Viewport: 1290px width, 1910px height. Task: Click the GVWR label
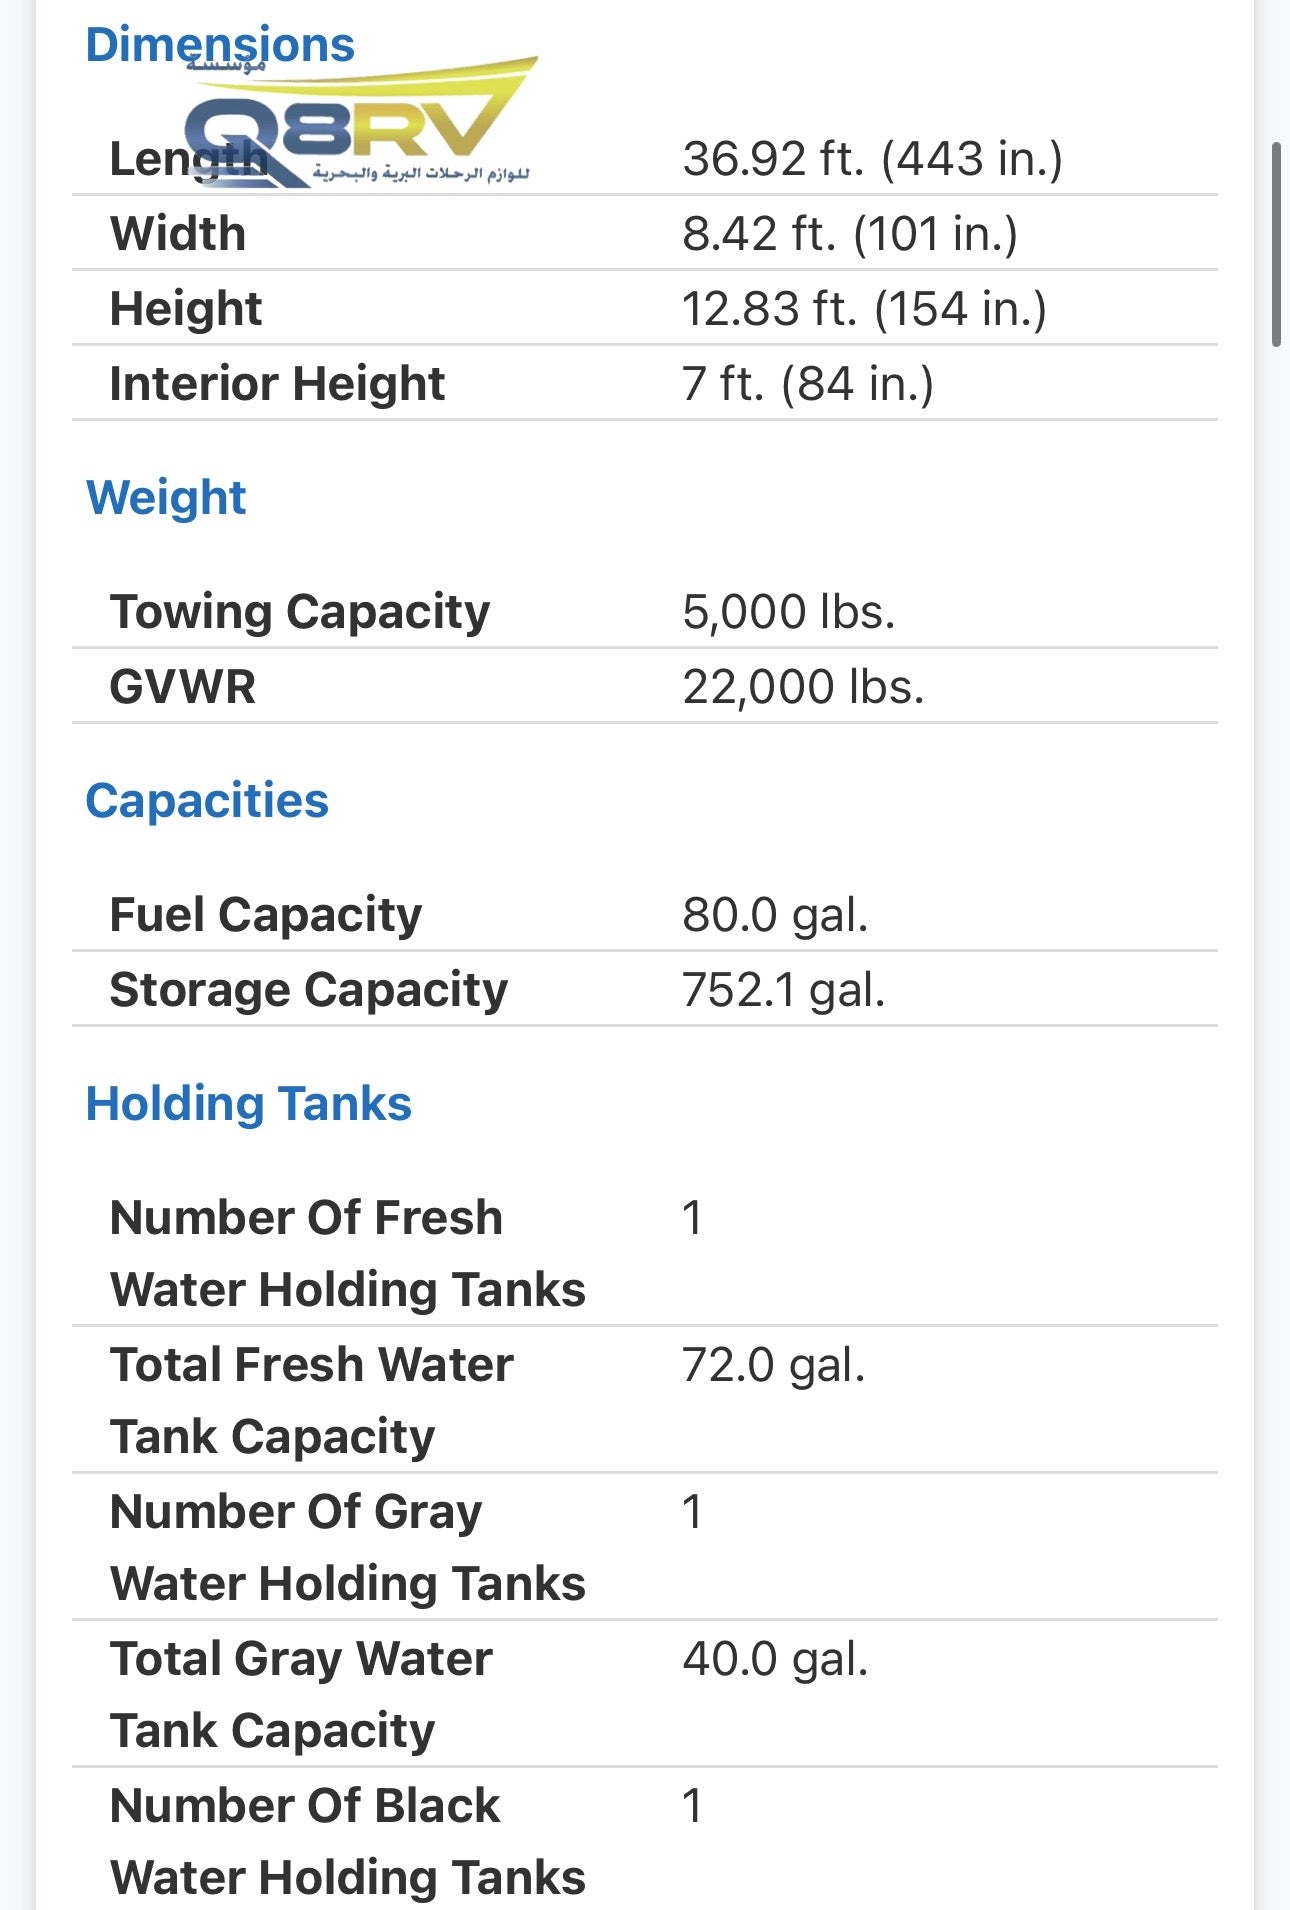tap(183, 687)
